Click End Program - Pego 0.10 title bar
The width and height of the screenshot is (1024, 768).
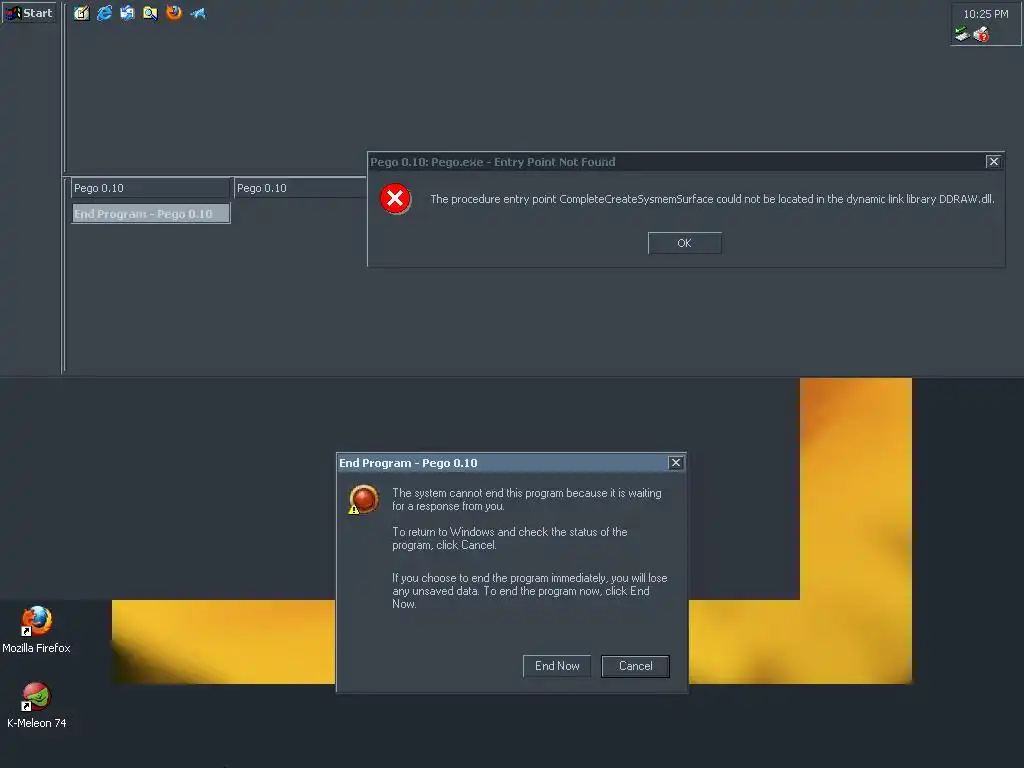click(503, 463)
